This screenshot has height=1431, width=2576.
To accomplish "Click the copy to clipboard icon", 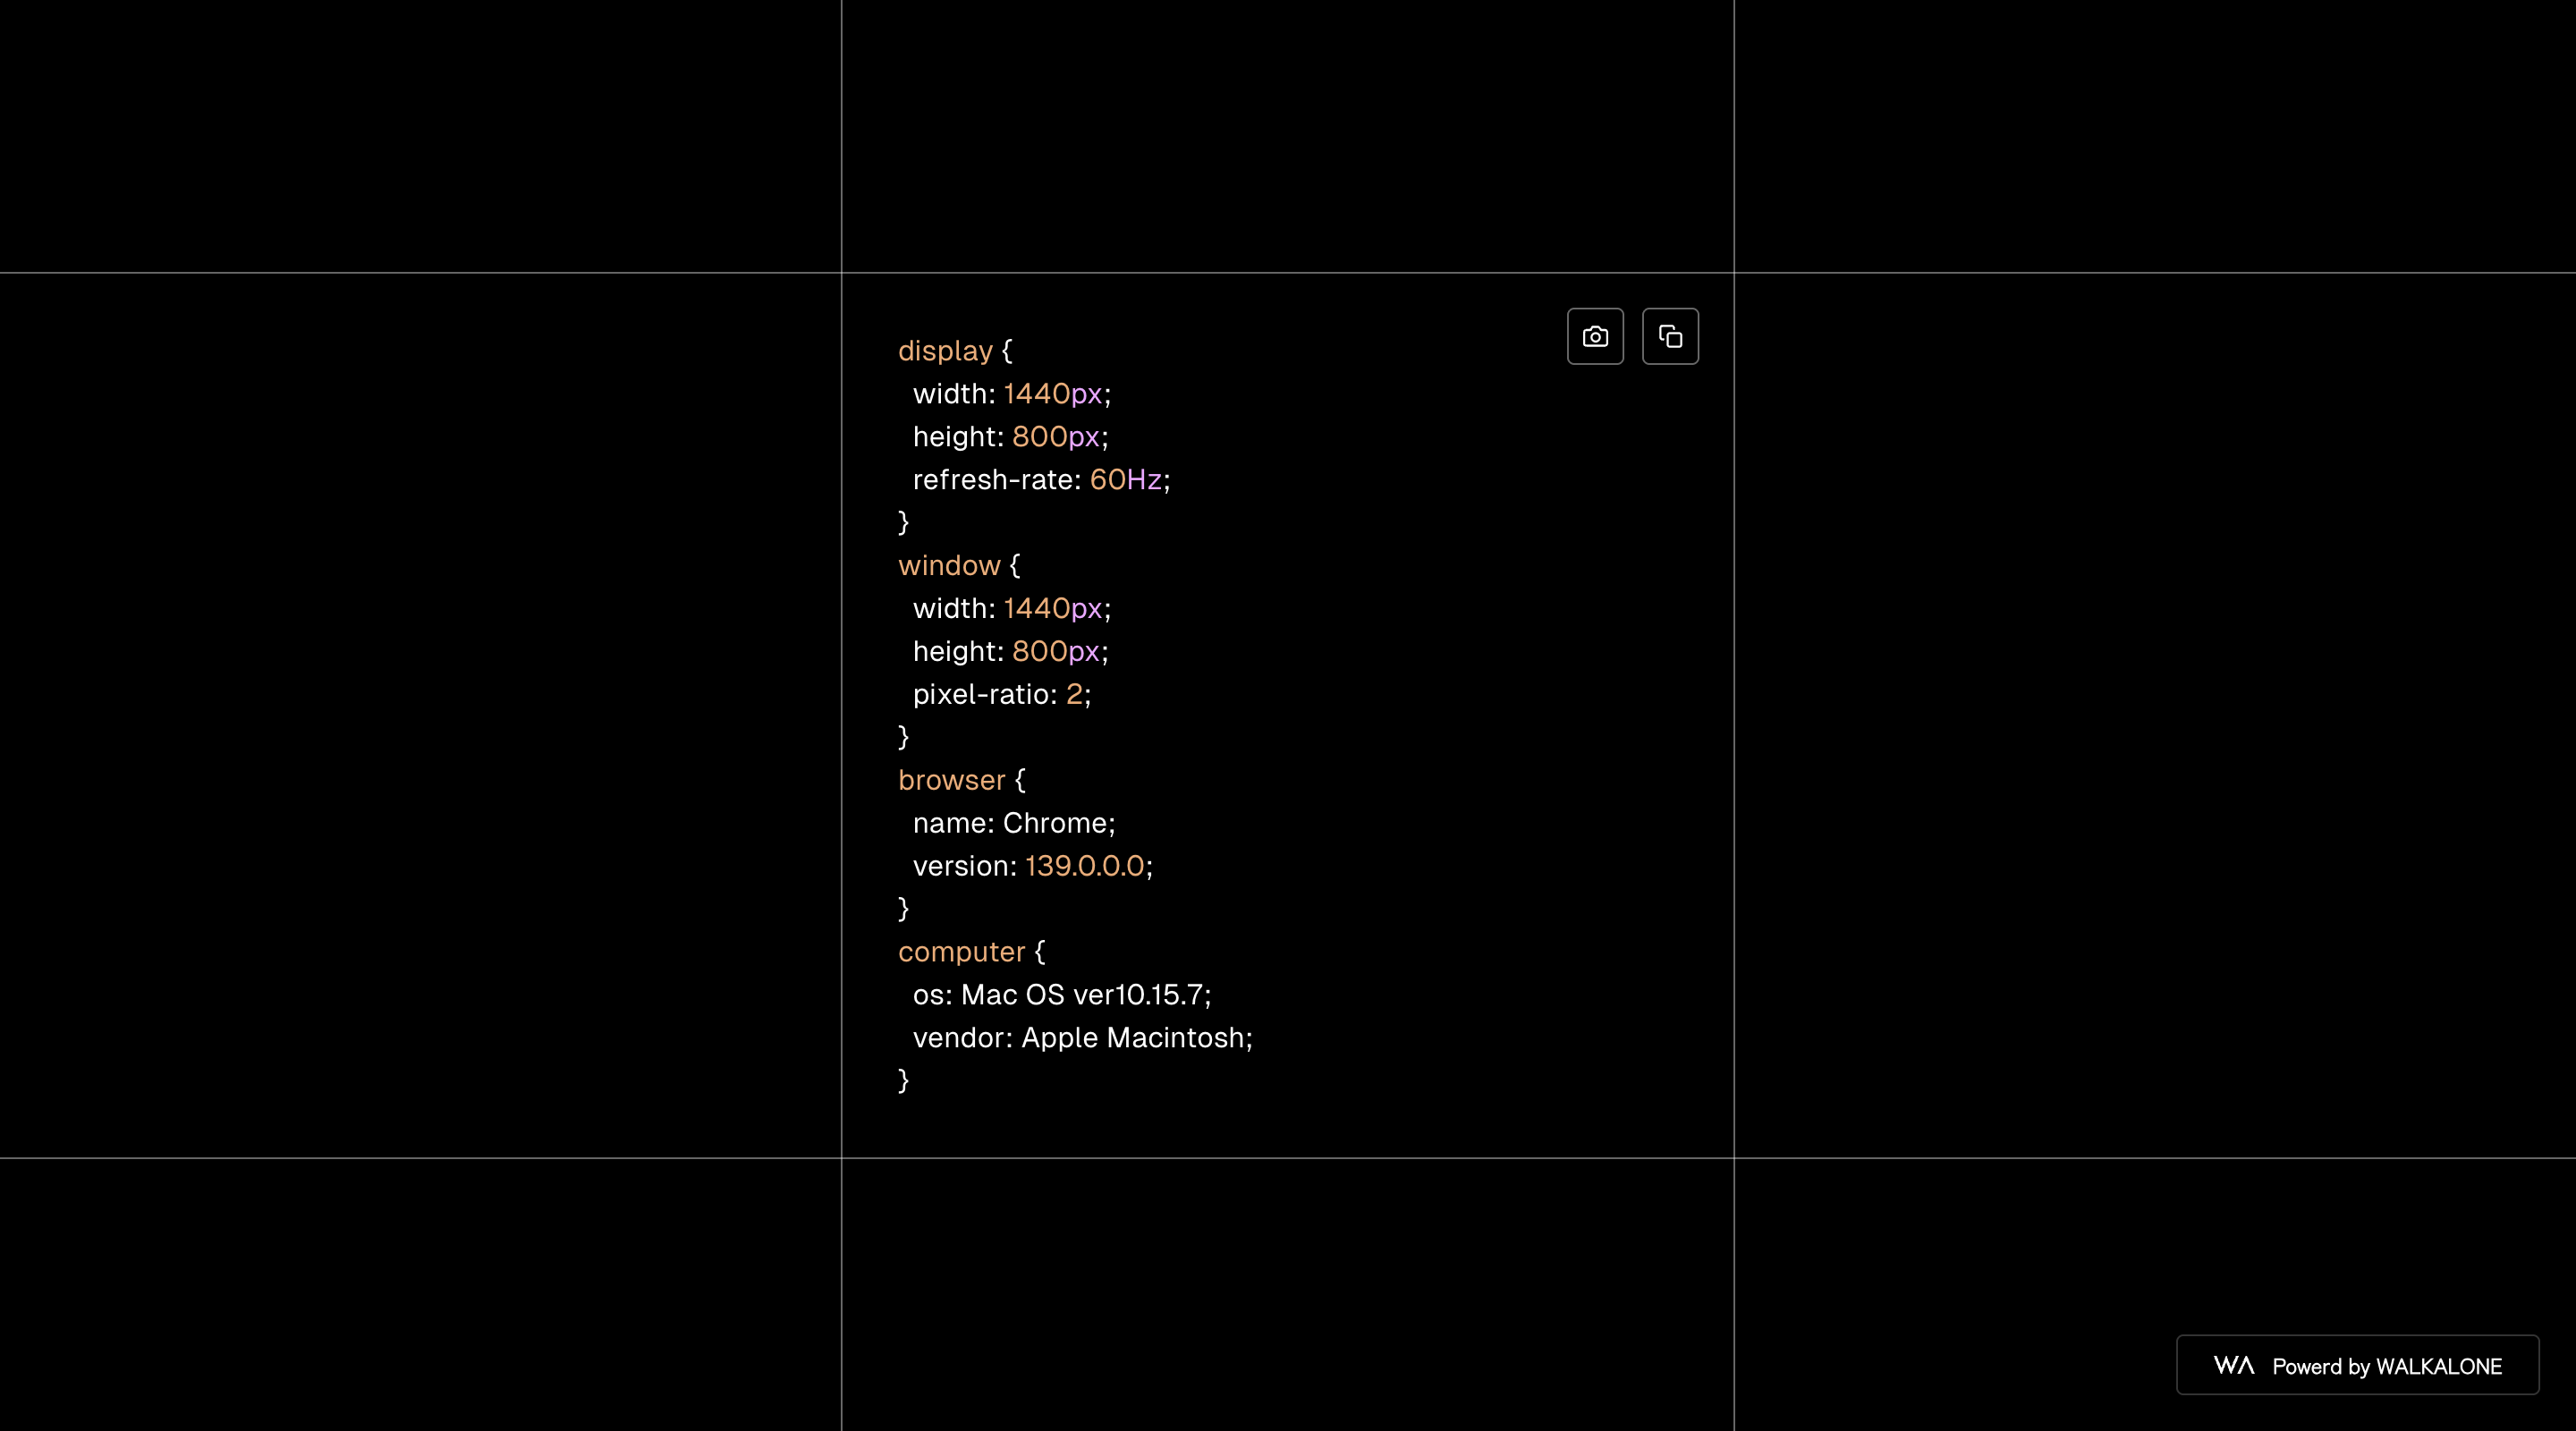I will 1670,337.
